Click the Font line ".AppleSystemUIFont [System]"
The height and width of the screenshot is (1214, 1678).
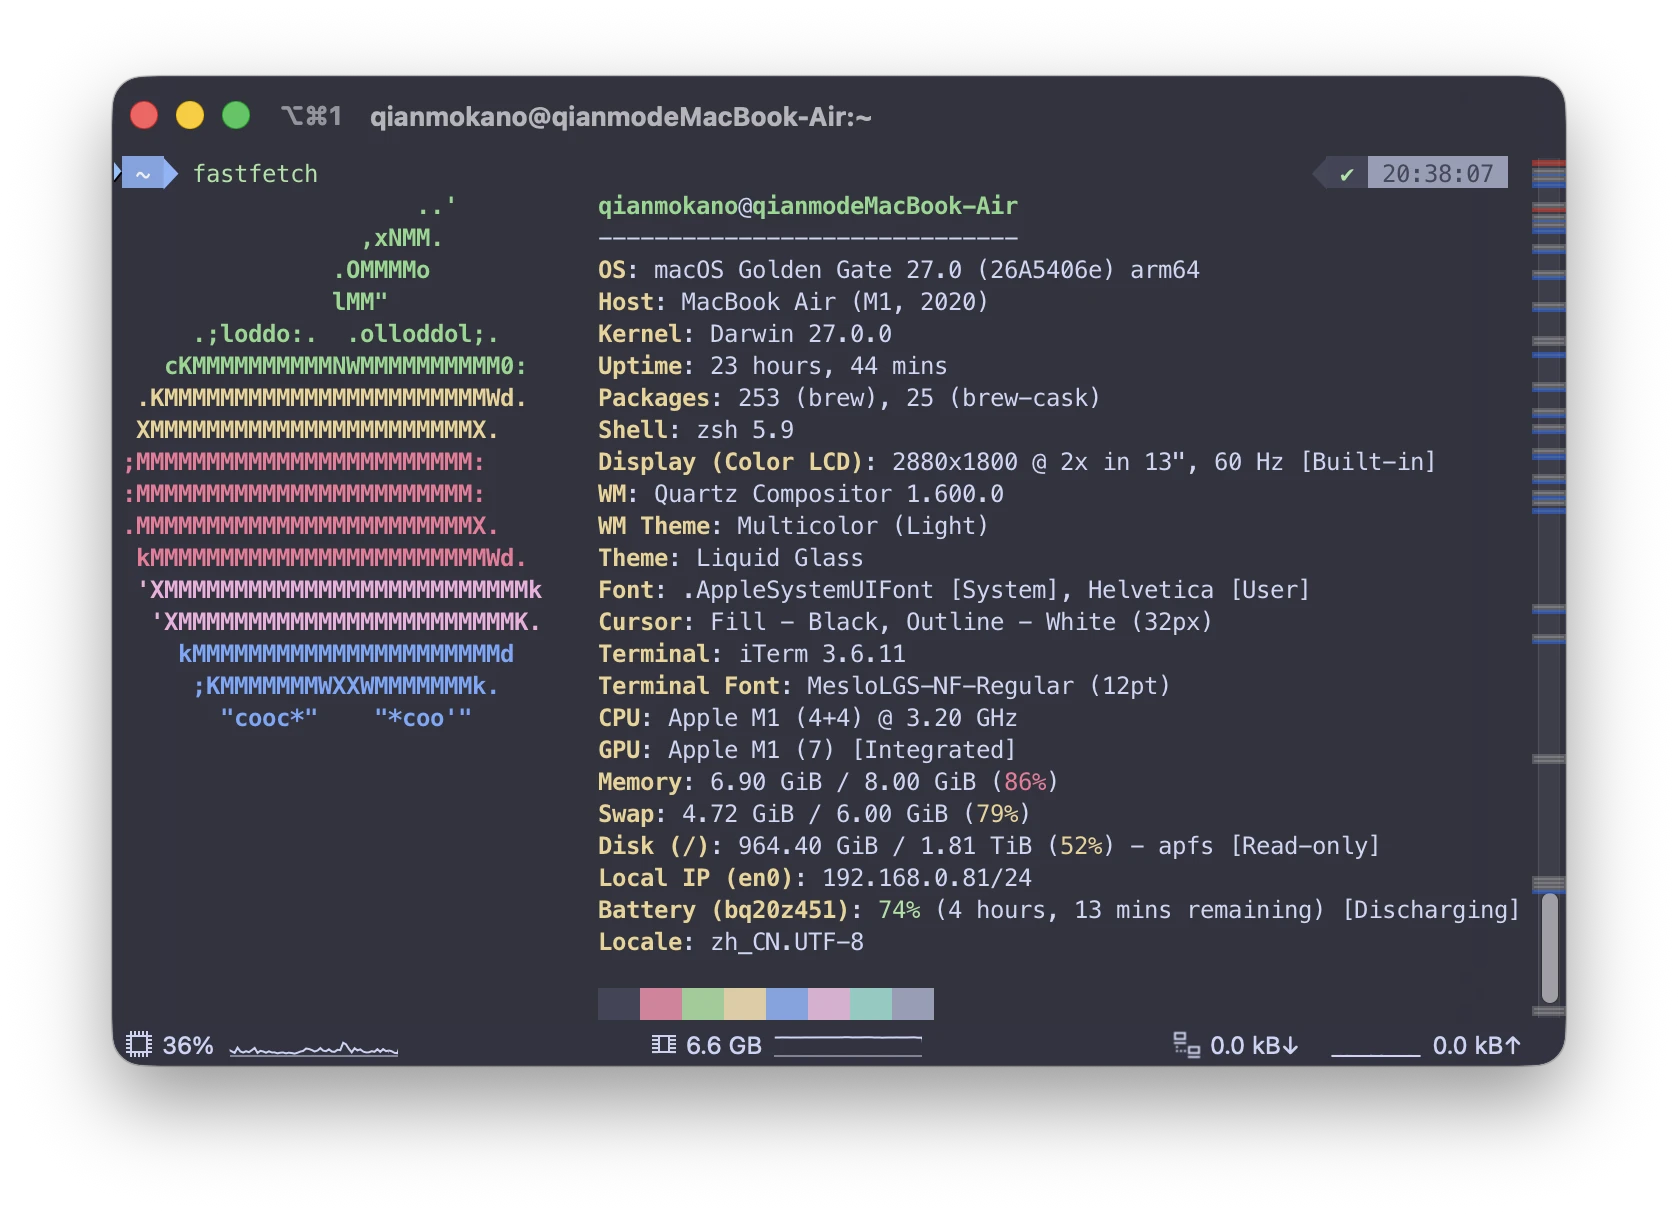870,590
